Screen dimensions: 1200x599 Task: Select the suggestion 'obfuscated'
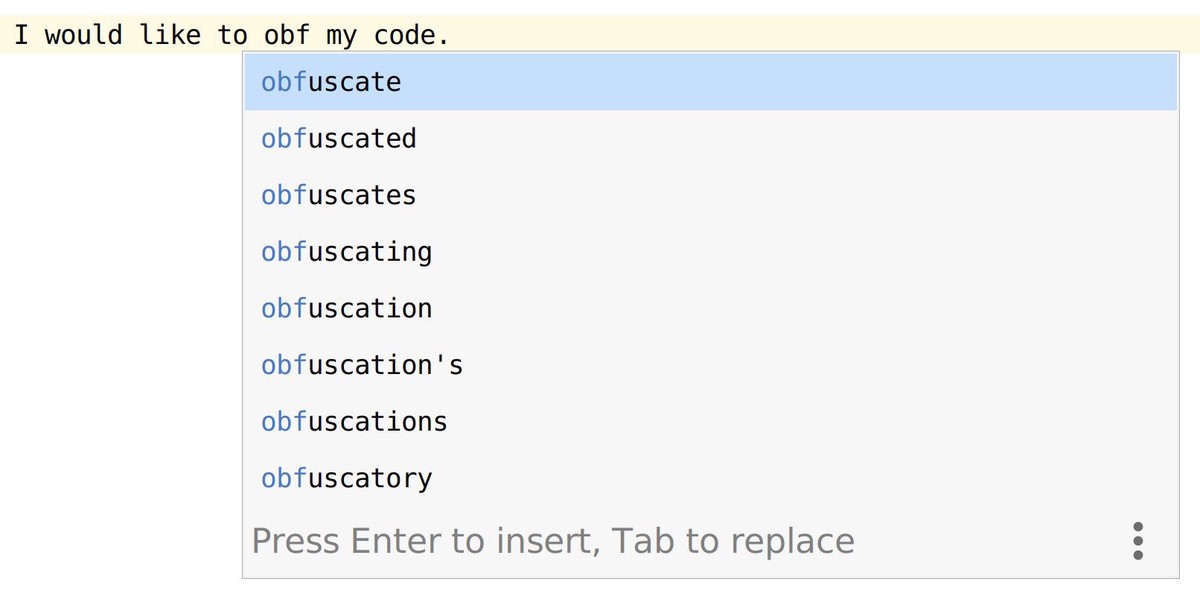pos(338,138)
